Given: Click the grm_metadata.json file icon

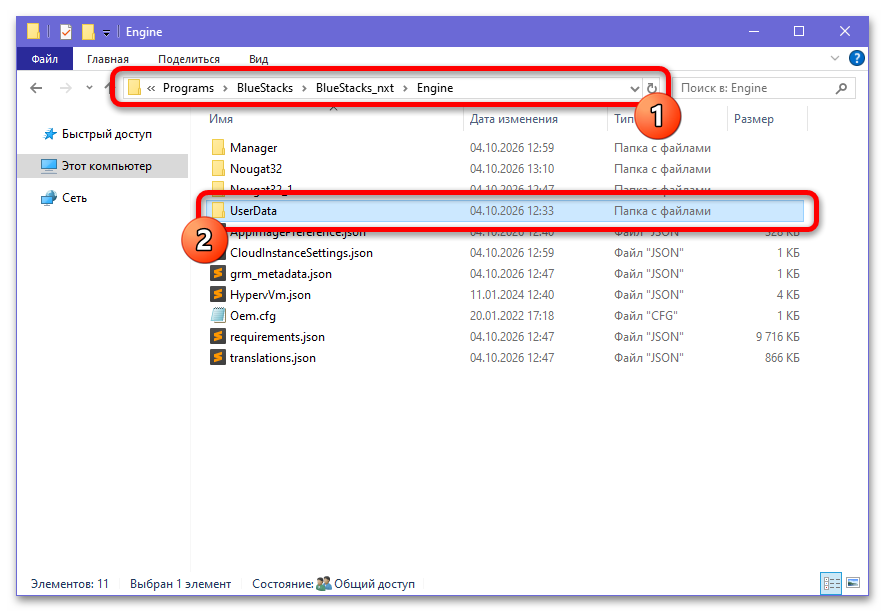Looking at the screenshot, I should coord(218,273).
